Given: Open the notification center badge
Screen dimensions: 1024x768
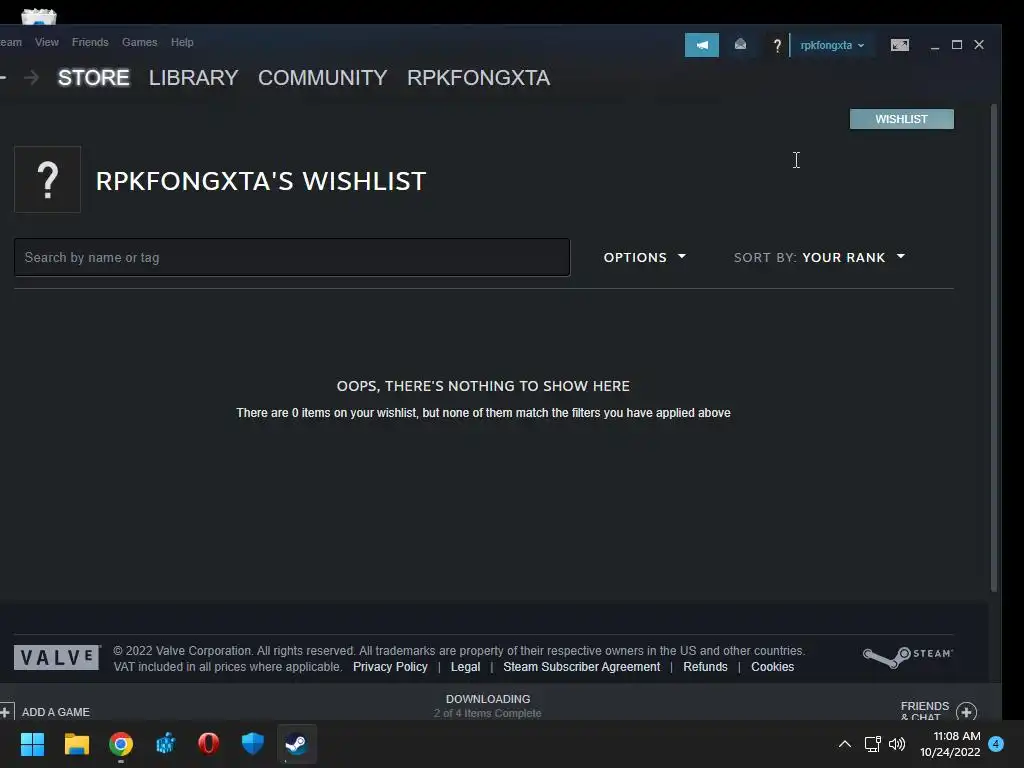Looking at the screenshot, I should tap(996, 744).
